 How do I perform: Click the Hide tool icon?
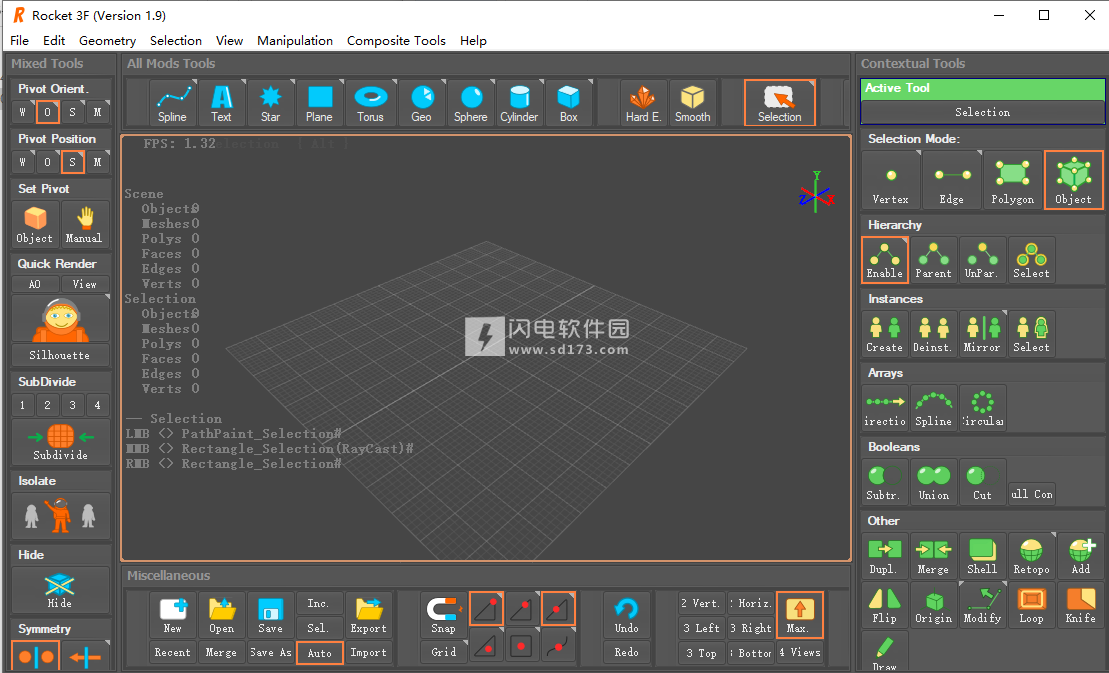60,590
